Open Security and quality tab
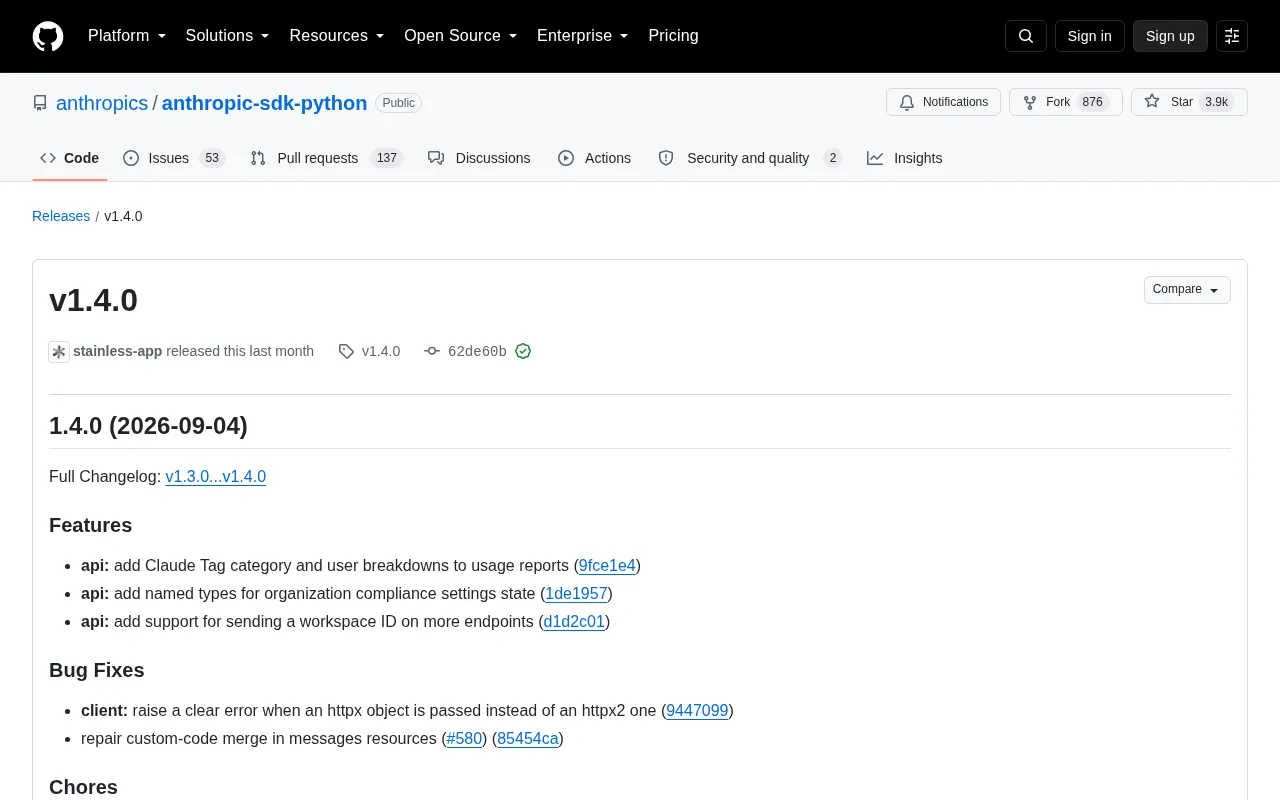Screen dimensions: 1280x800 click(x=750, y=158)
